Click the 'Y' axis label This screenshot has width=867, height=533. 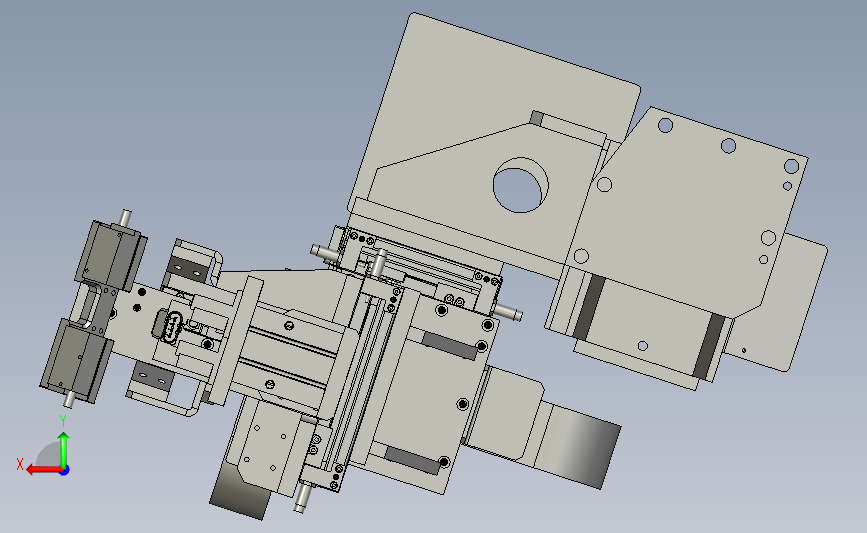point(63,421)
